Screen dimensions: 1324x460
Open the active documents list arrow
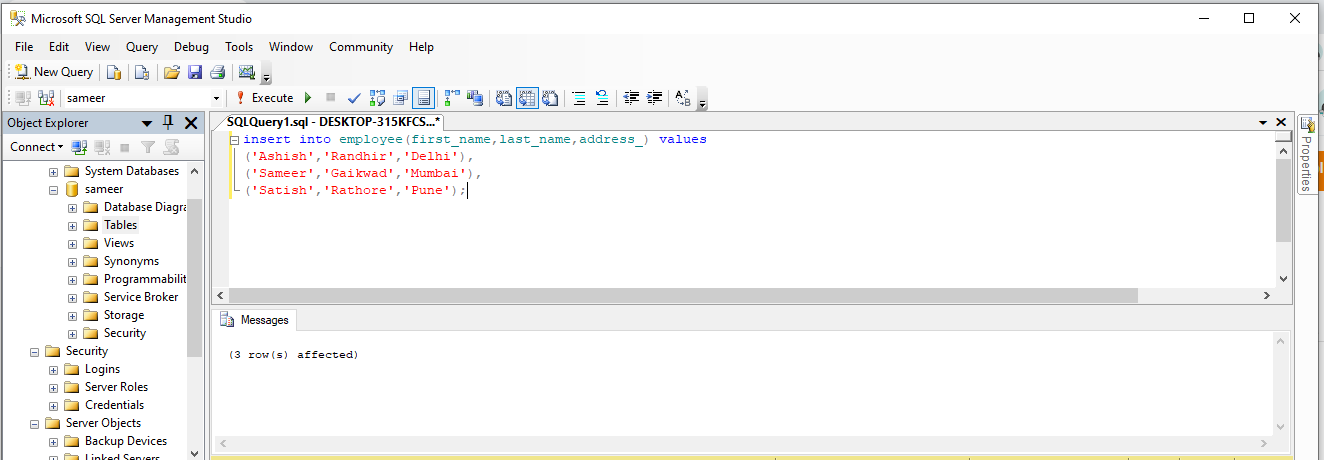(x=1264, y=122)
